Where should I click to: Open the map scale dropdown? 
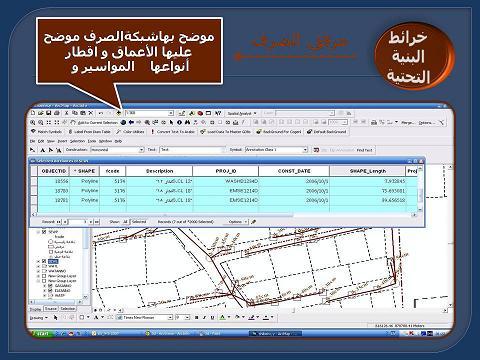[171, 113]
